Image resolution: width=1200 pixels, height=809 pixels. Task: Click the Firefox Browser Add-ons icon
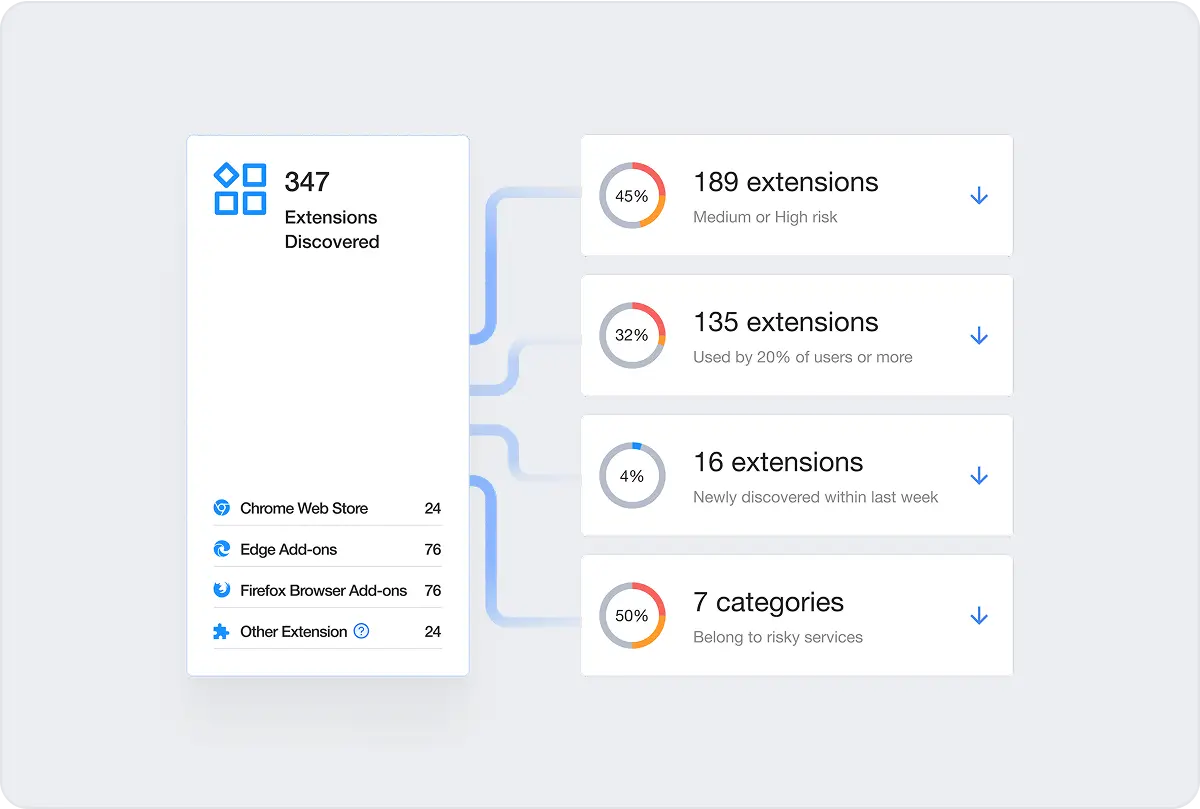[222, 590]
